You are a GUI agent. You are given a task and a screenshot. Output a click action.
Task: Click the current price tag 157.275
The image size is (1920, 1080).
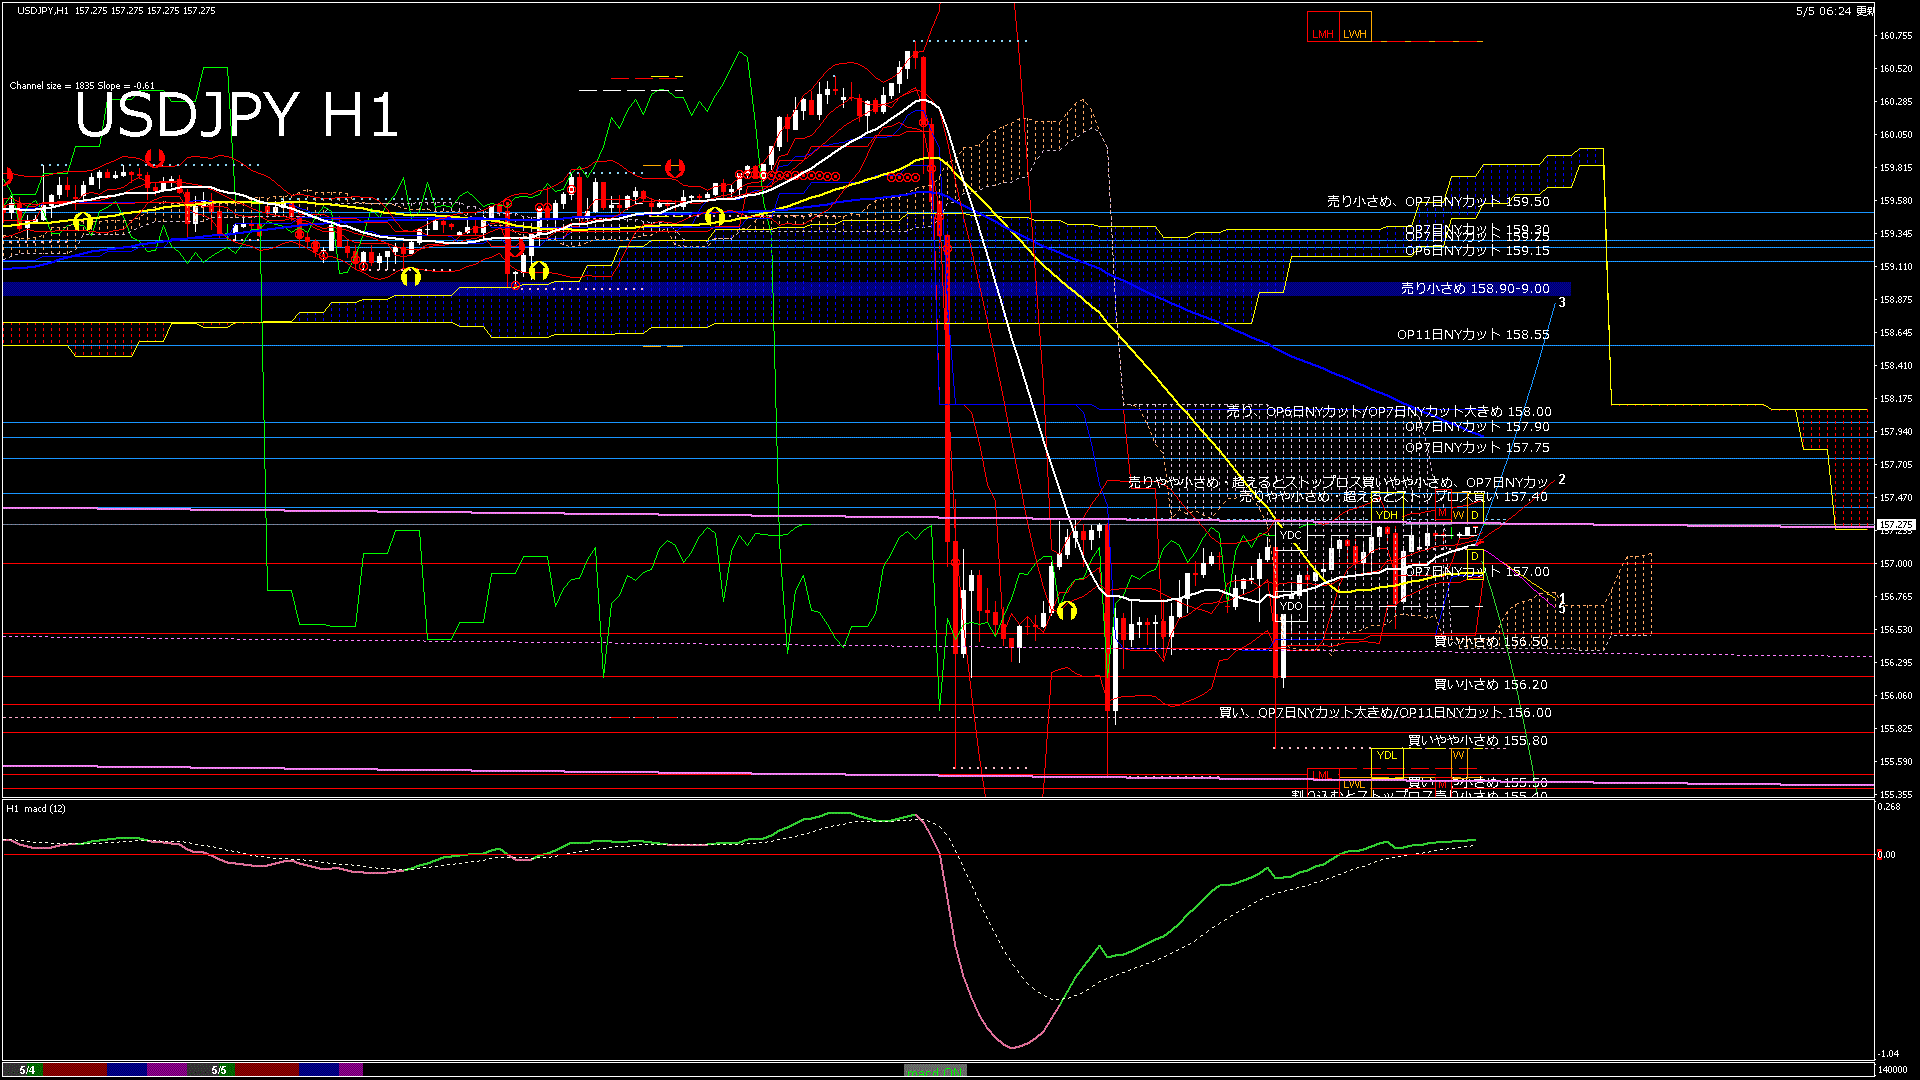coord(1896,525)
